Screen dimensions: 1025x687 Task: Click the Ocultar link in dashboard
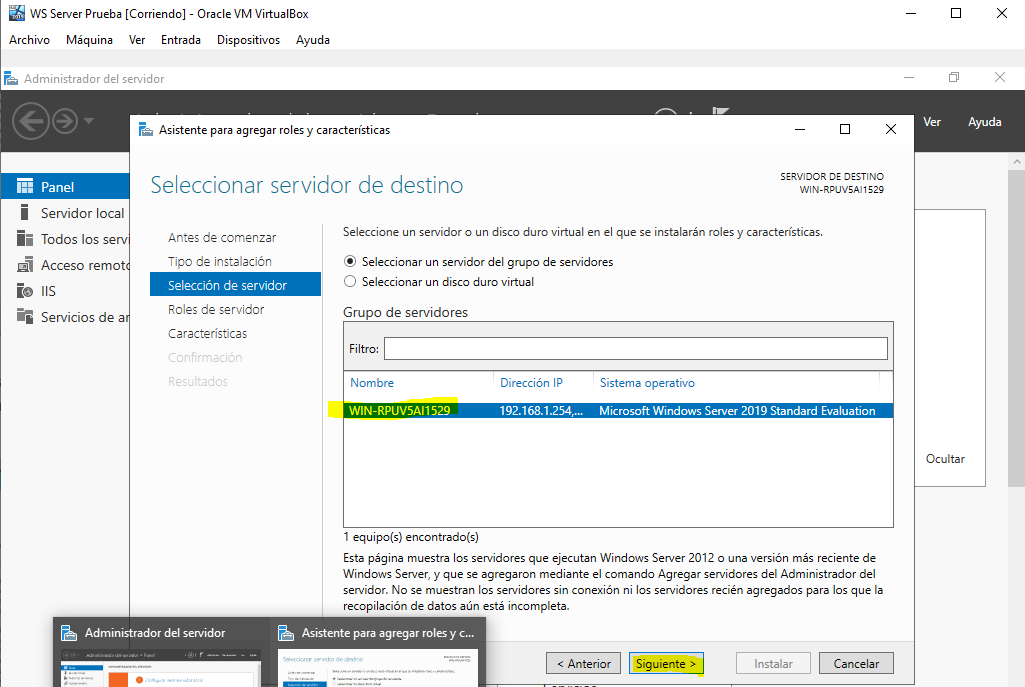pos(945,459)
